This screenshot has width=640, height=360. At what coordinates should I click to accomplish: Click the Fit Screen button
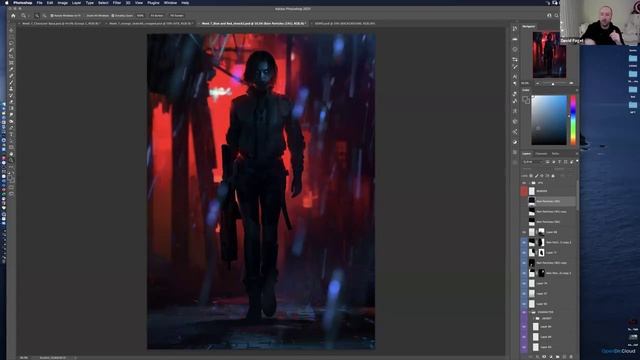tap(157, 16)
